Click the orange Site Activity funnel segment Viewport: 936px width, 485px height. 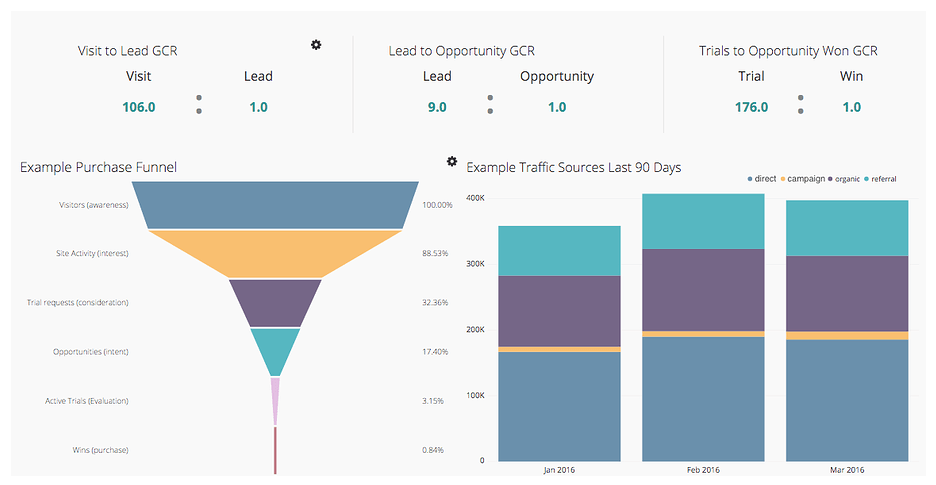(275, 254)
